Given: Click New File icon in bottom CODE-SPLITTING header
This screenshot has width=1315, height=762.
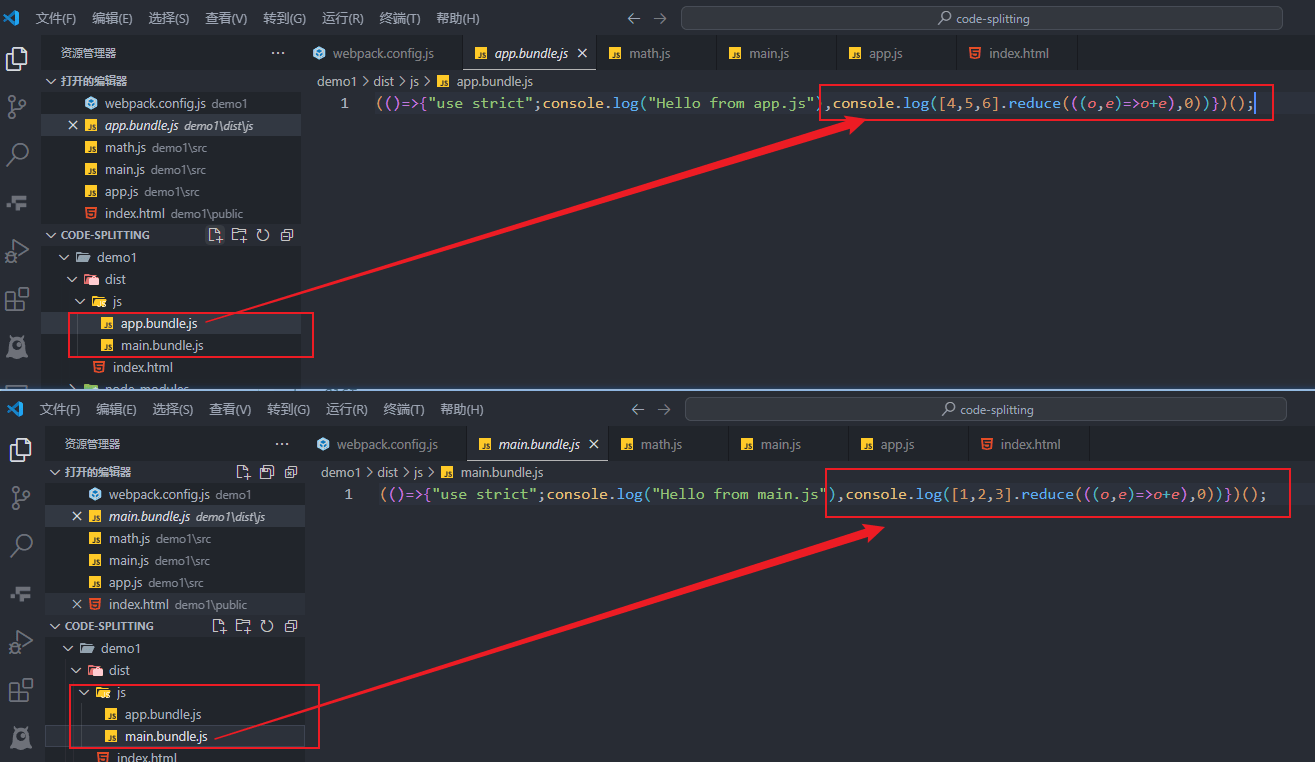Looking at the screenshot, I should point(219,626).
